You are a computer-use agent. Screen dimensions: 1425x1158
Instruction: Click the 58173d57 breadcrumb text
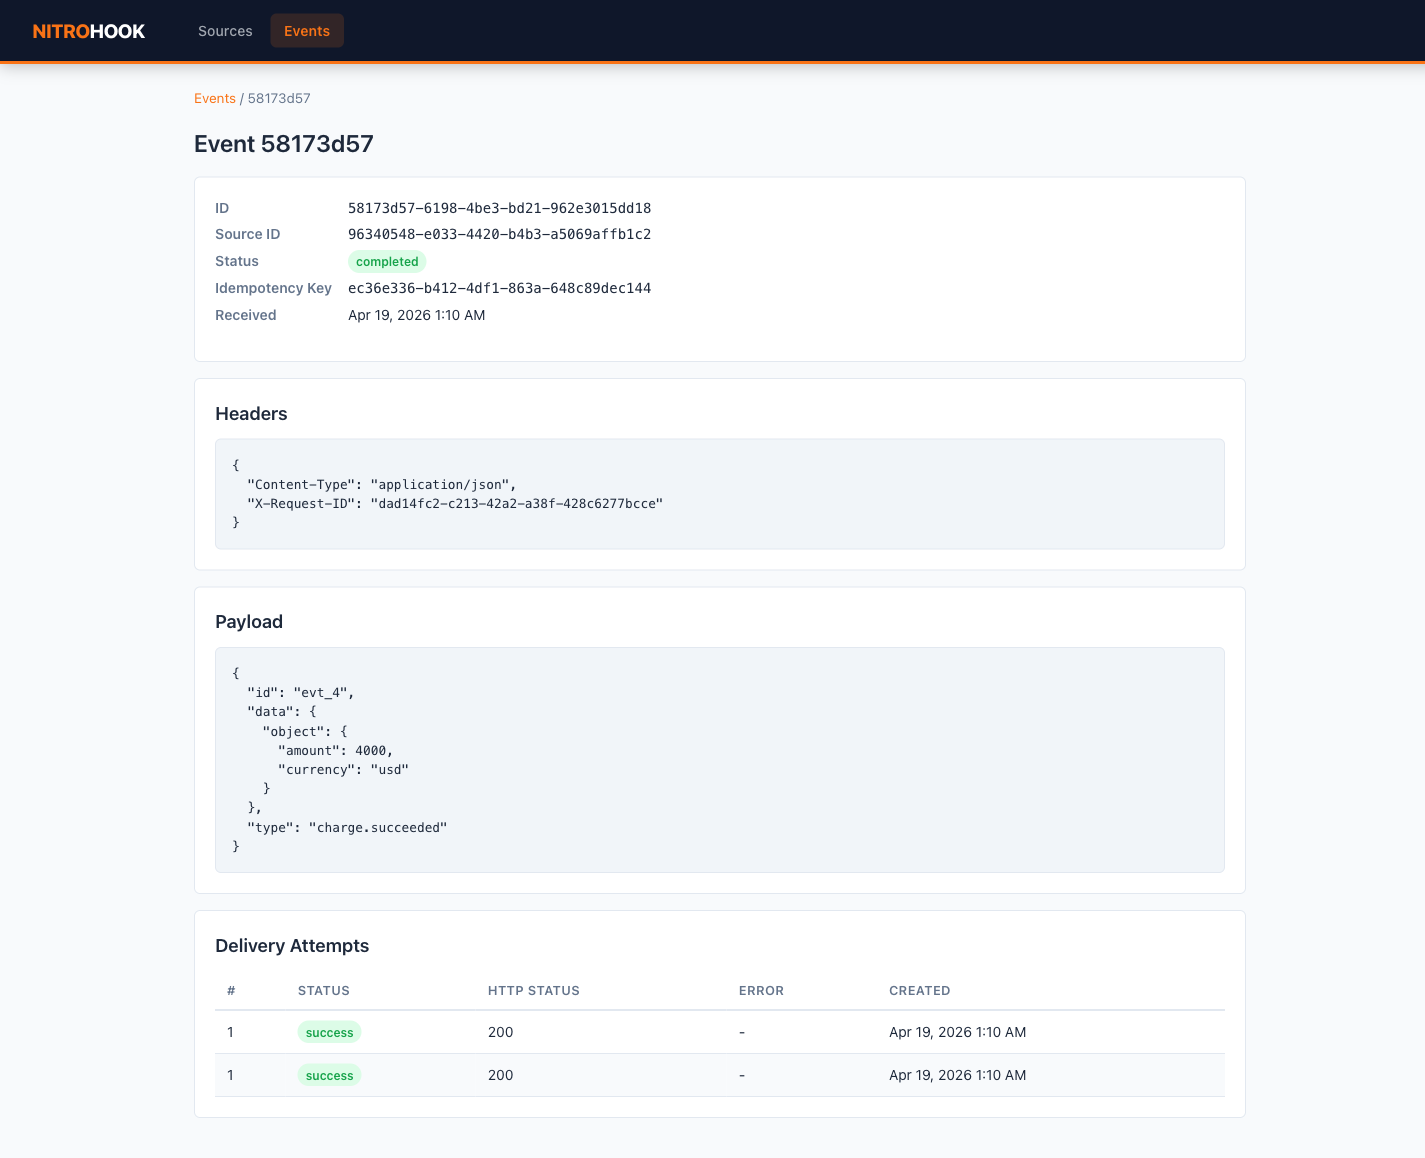279,98
